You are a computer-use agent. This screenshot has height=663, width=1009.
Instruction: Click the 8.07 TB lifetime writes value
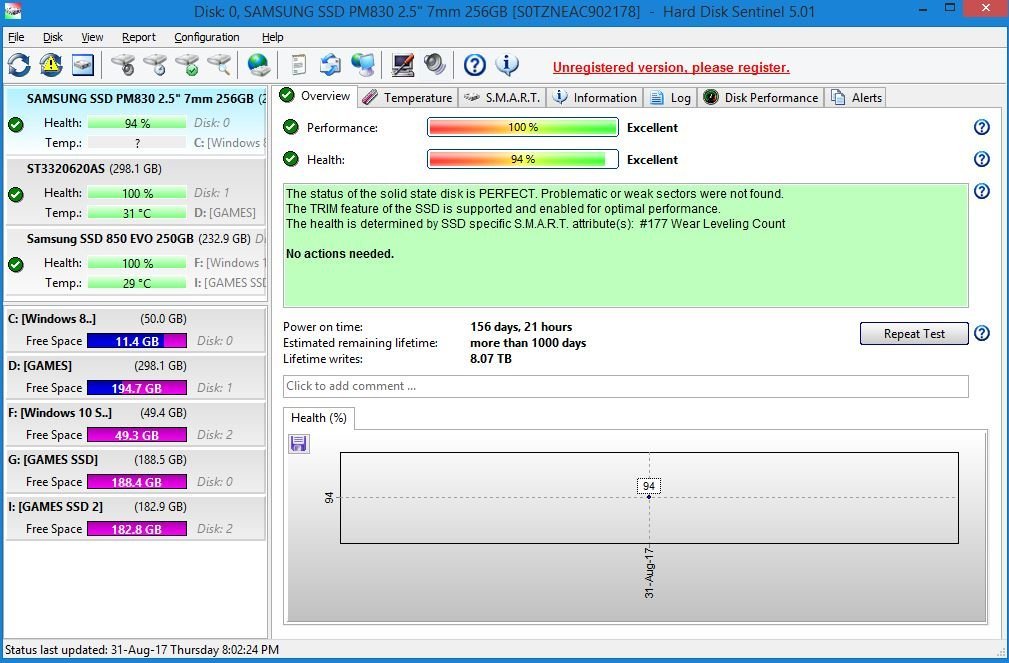tap(491, 359)
